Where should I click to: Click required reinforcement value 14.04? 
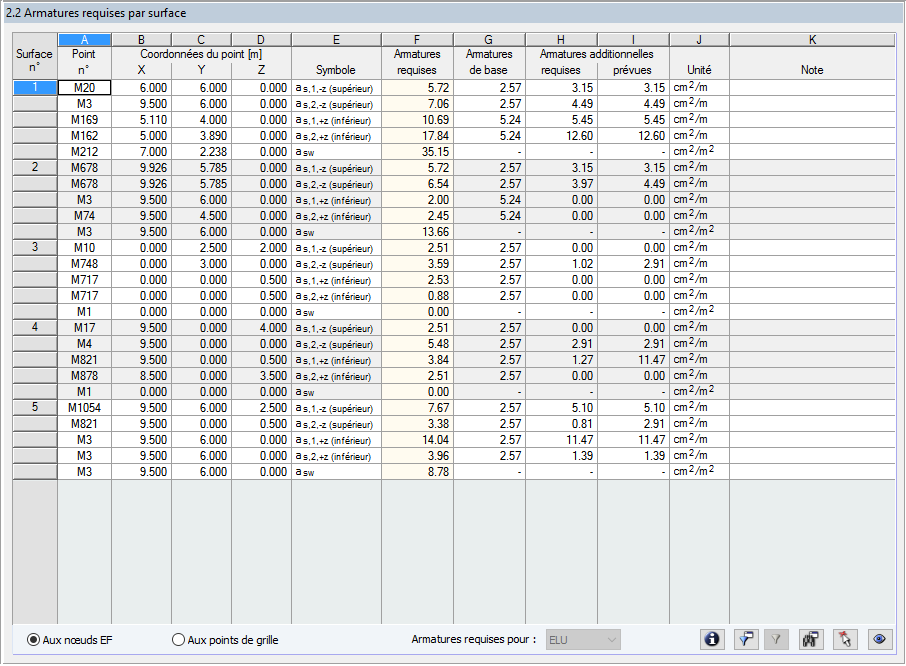pos(417,440)
